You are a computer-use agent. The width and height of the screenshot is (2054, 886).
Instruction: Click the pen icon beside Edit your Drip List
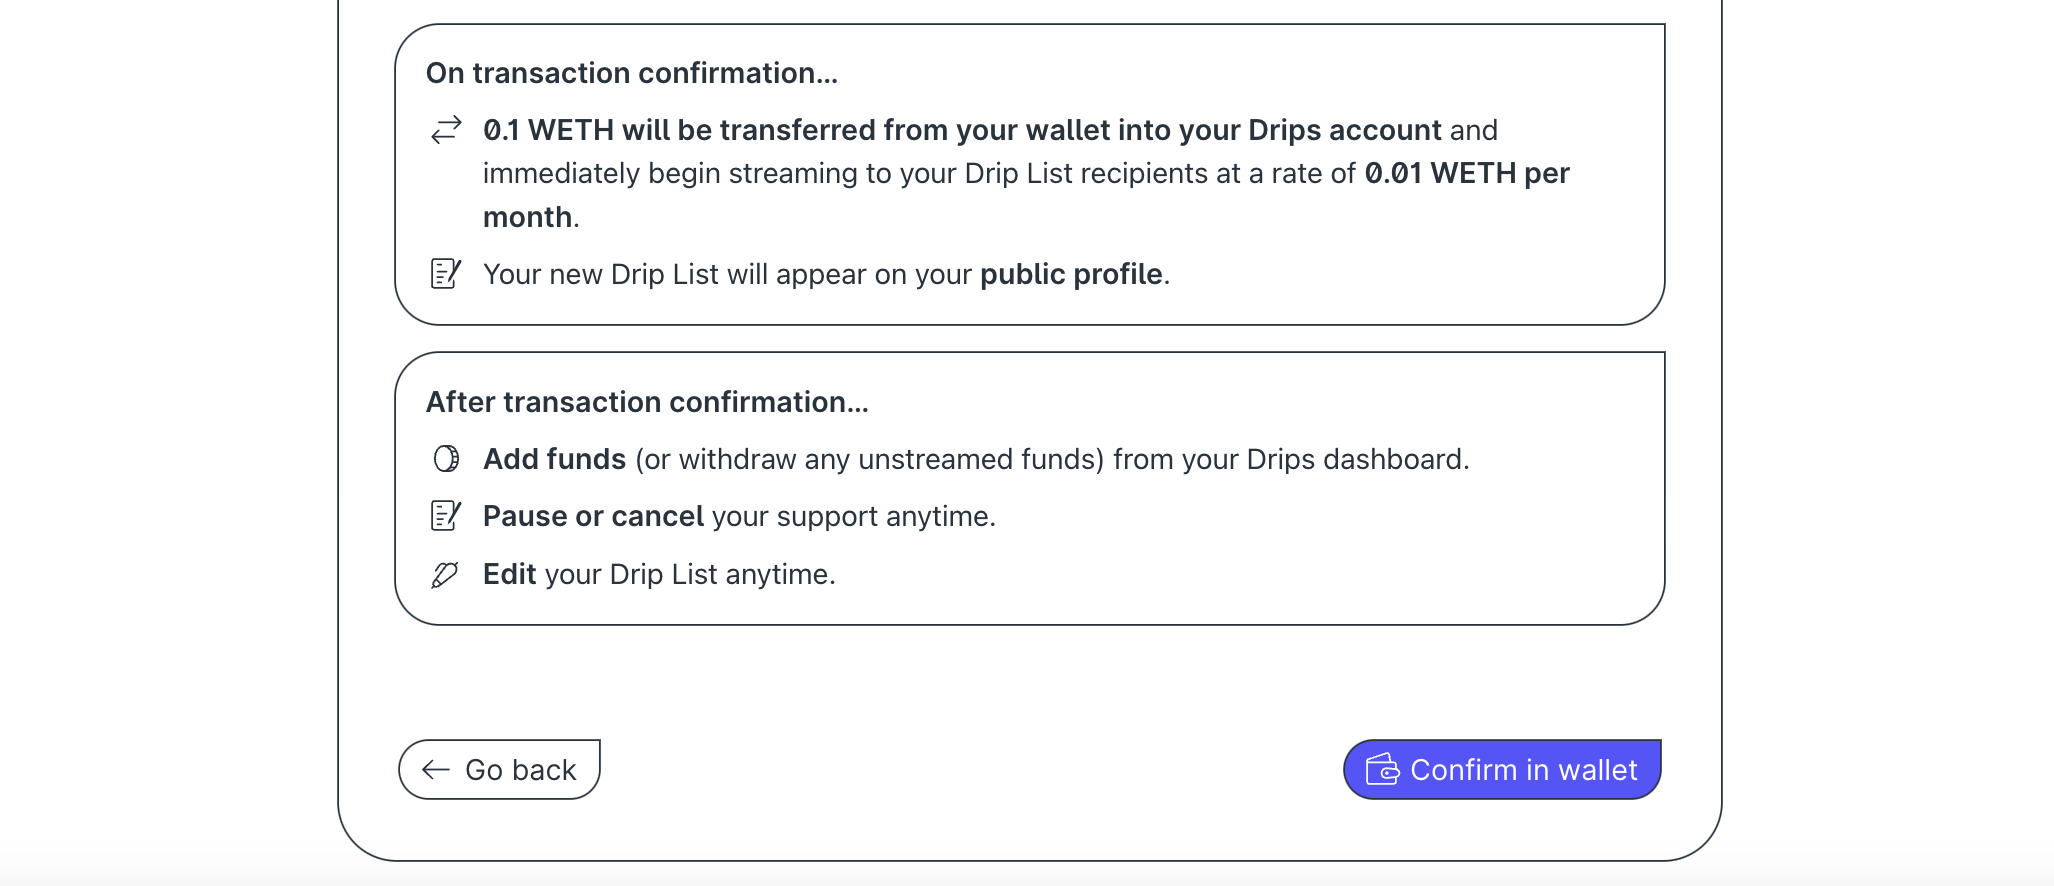445,574
